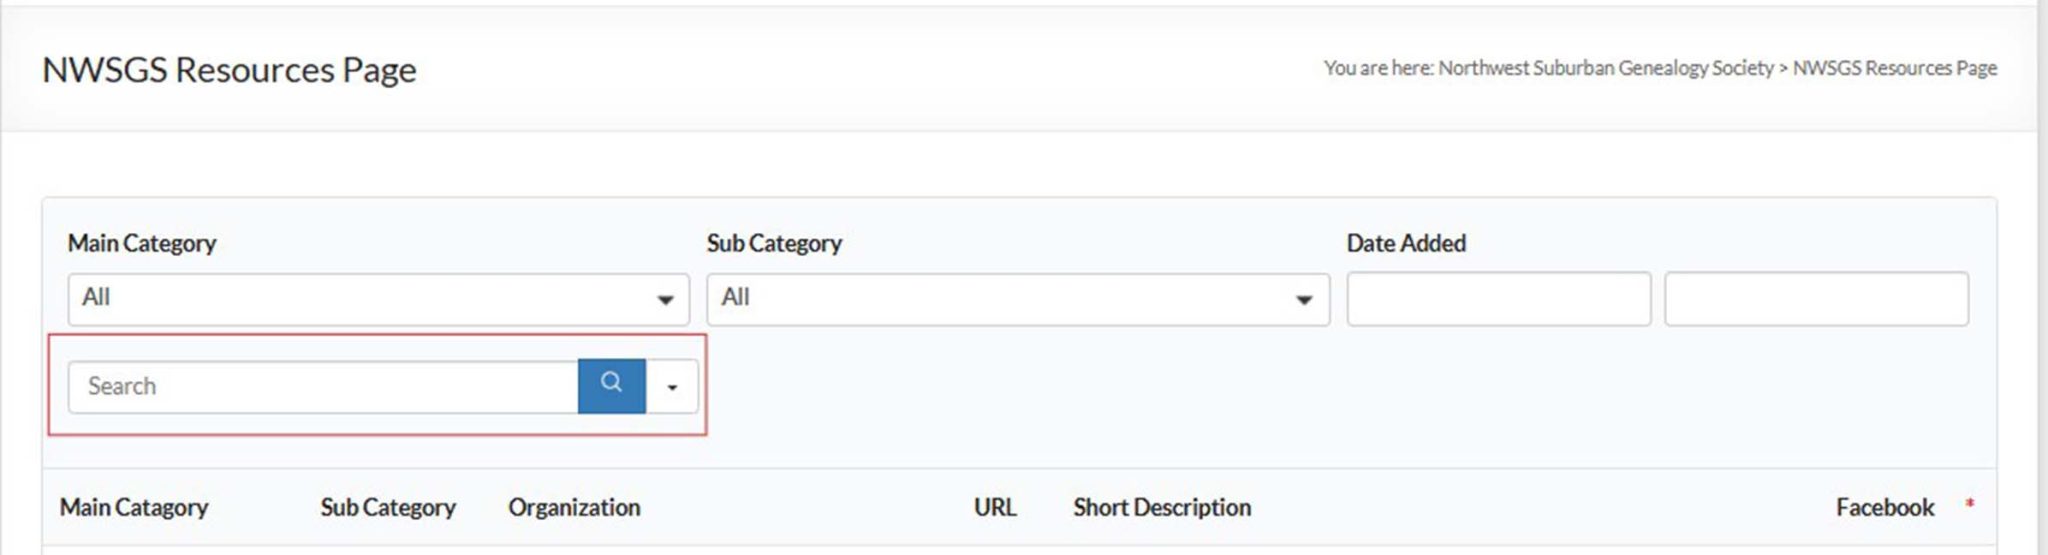Click the blue magnifier search button
This screenshot has width=2048, height=555.
[611, 385]
